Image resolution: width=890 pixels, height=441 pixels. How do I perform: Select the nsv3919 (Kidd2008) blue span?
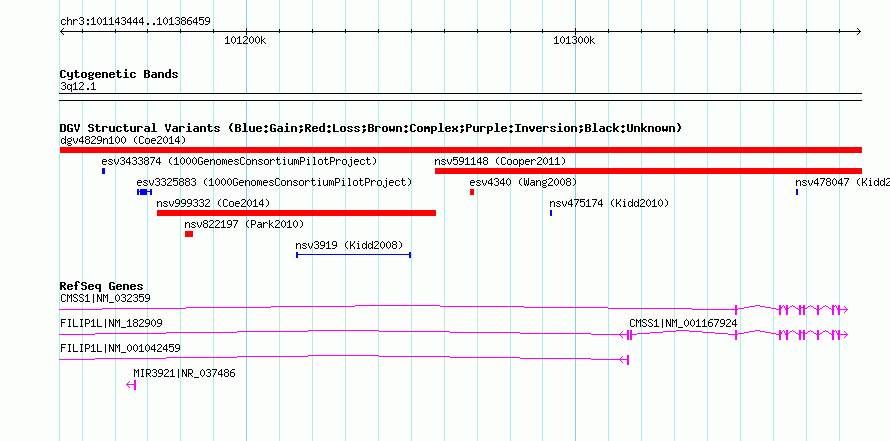pos(353,255)
